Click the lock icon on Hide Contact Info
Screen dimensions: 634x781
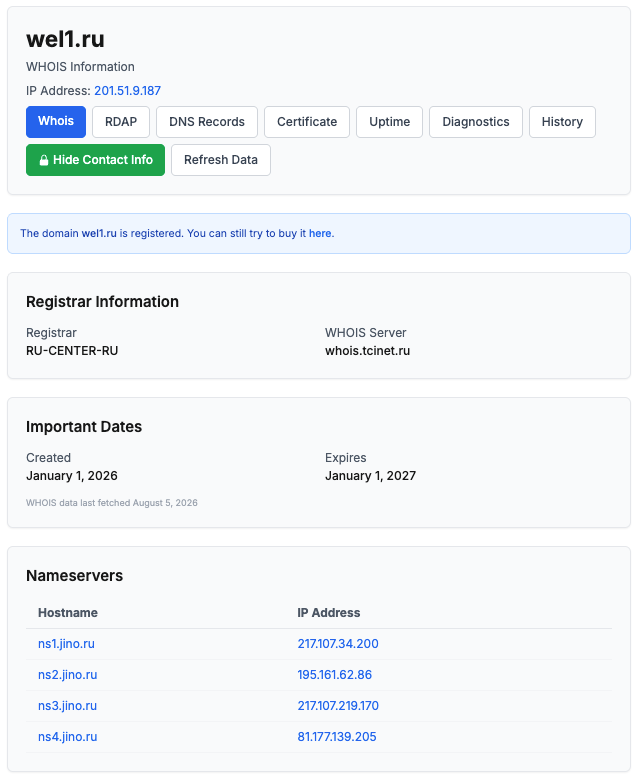(x=44, y=160)
